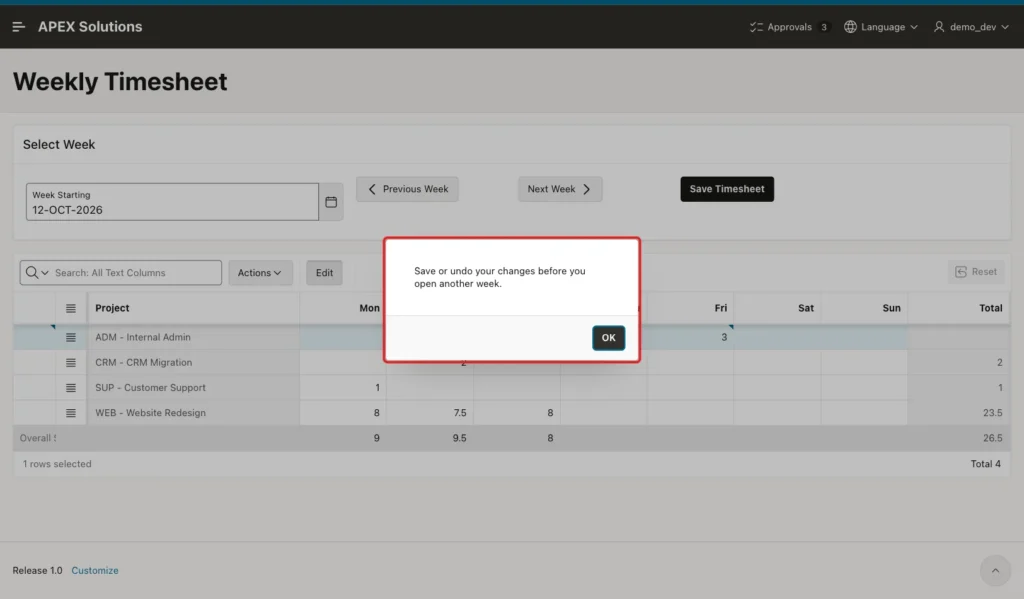Click Mon cell for Customer Support row
This screenshot has height=599, width=1024.
pos(344,387)
